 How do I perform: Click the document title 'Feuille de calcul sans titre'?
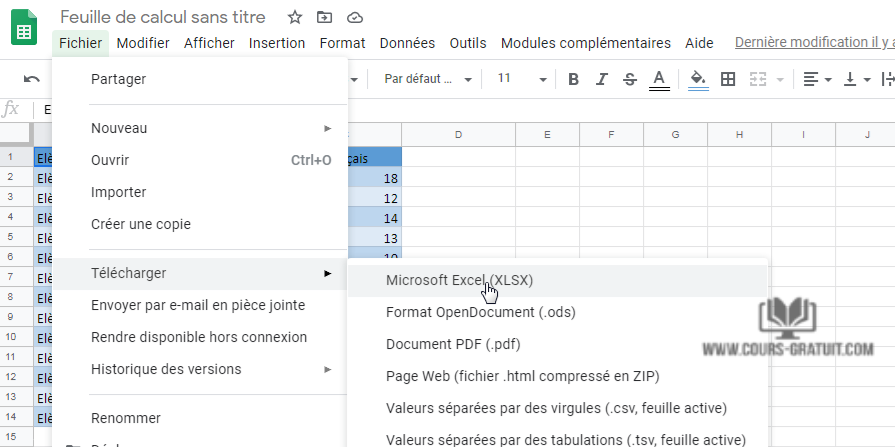point(163,17)
